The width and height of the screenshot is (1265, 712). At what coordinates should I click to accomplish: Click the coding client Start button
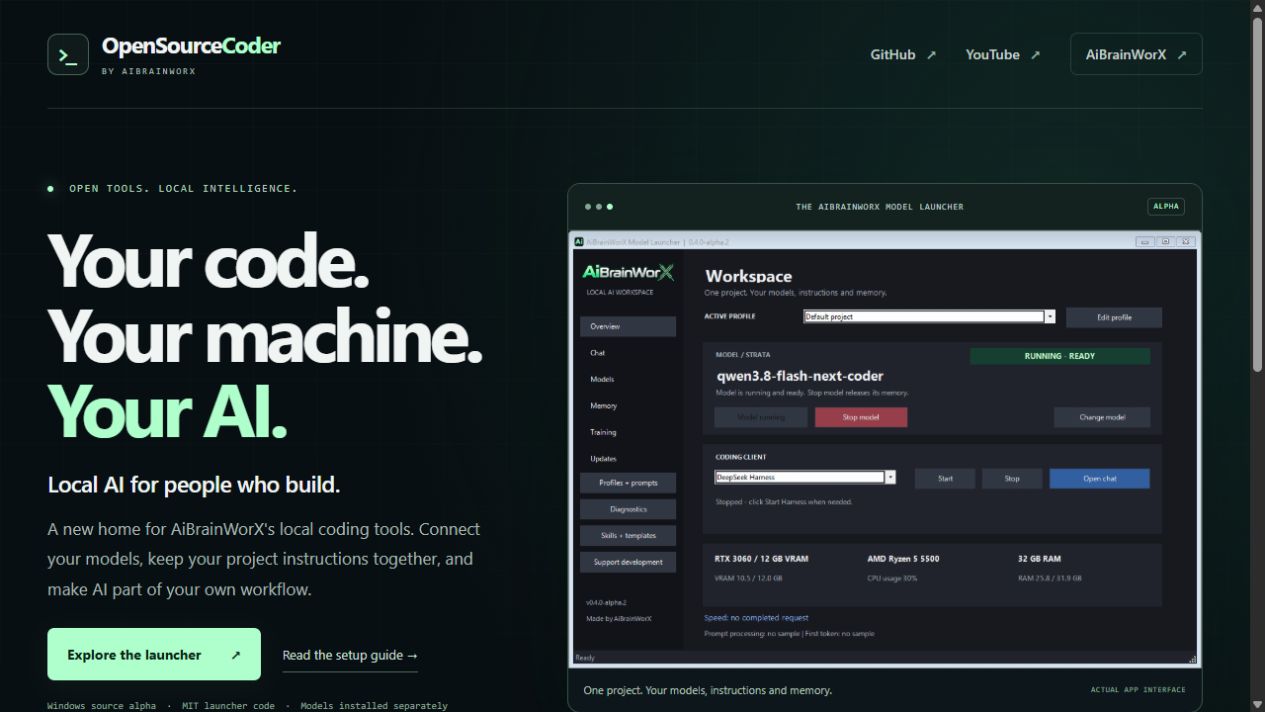click(945, 478)
